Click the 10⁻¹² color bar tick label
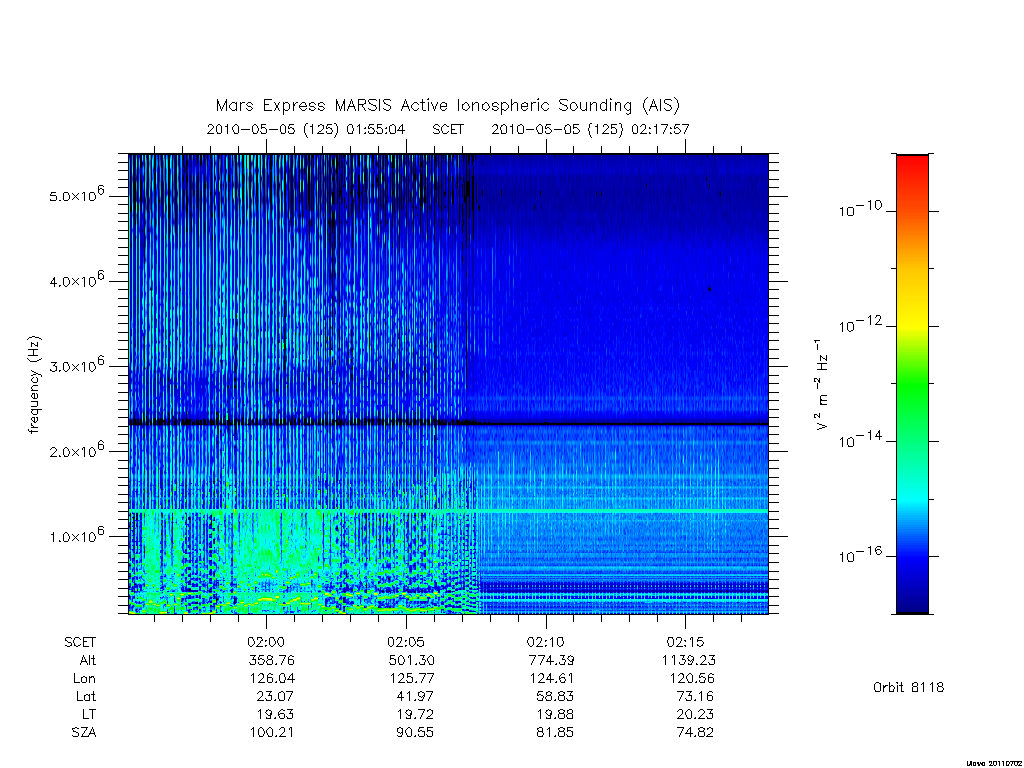 pos(860,325)
